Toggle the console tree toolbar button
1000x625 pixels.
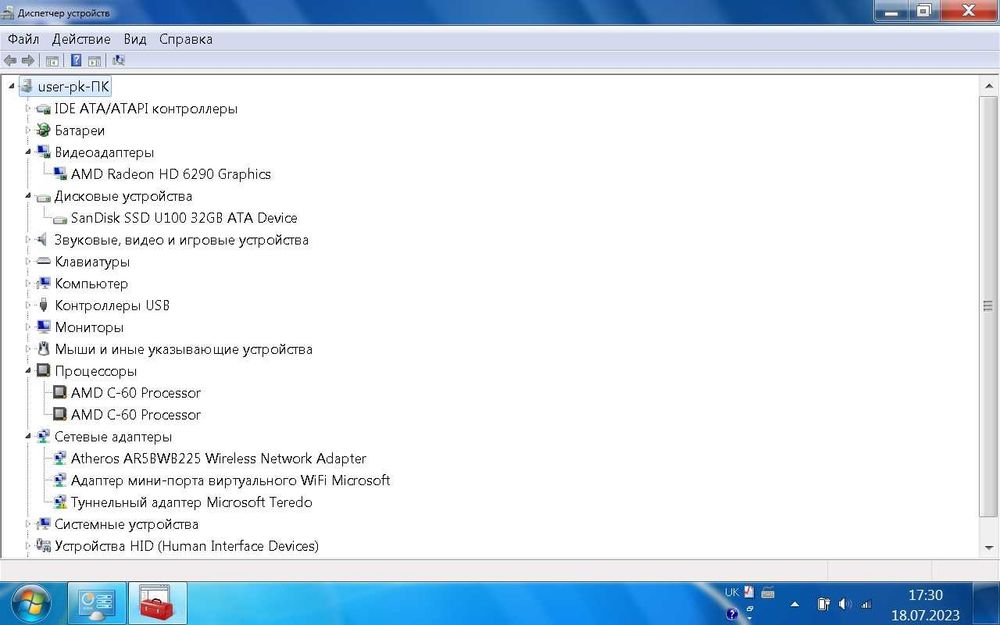(52, 61)
